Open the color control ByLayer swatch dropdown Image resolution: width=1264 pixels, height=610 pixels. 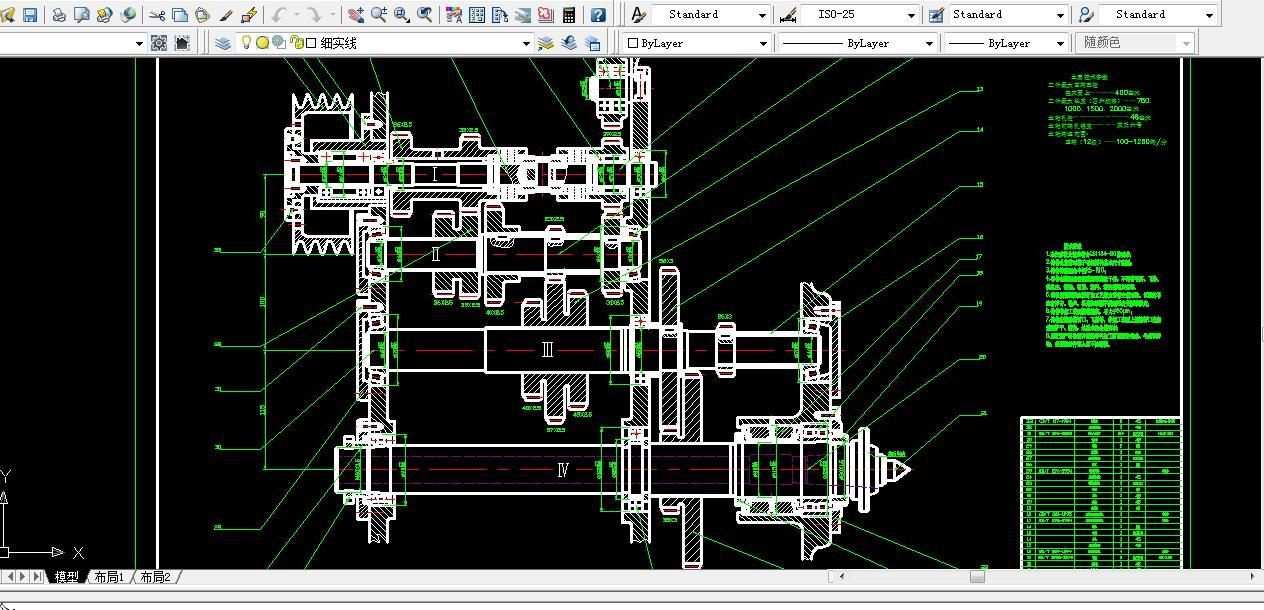[x=763, y=43]
